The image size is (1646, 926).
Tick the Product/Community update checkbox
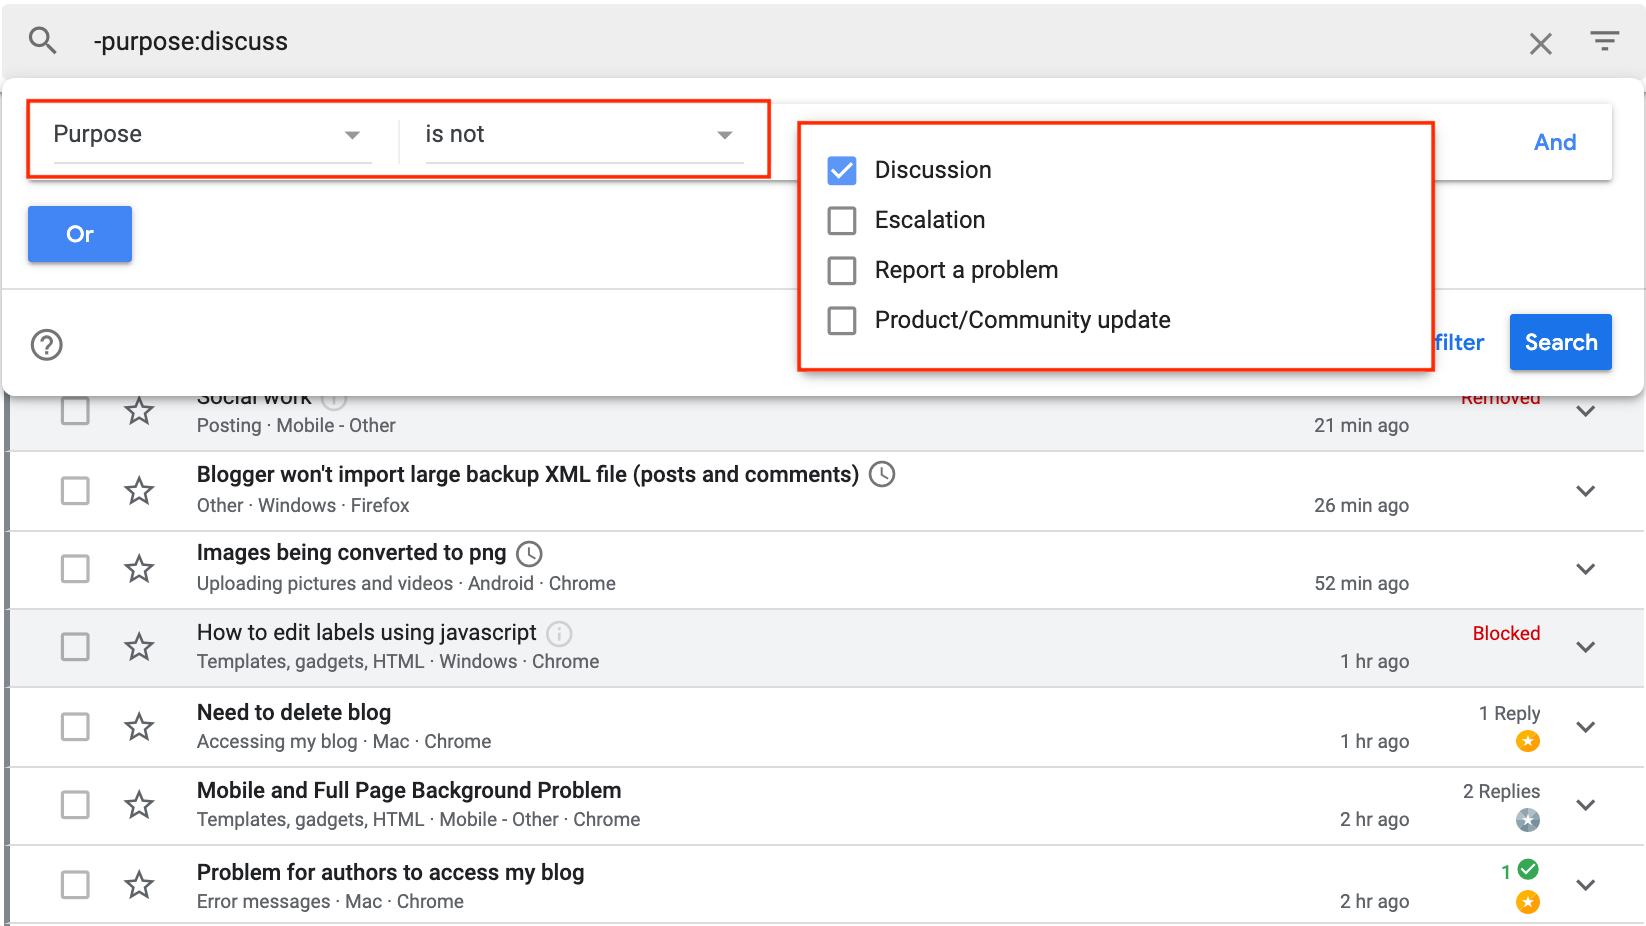tap(842, 321)
